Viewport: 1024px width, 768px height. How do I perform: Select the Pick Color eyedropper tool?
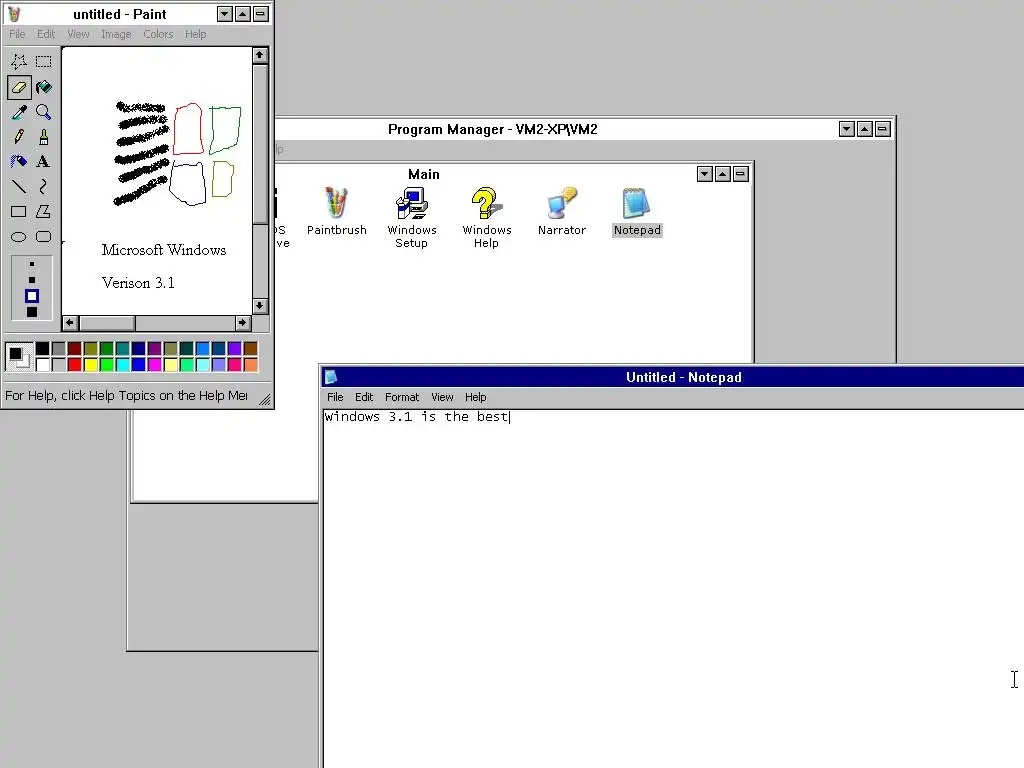tap(19, 112)
